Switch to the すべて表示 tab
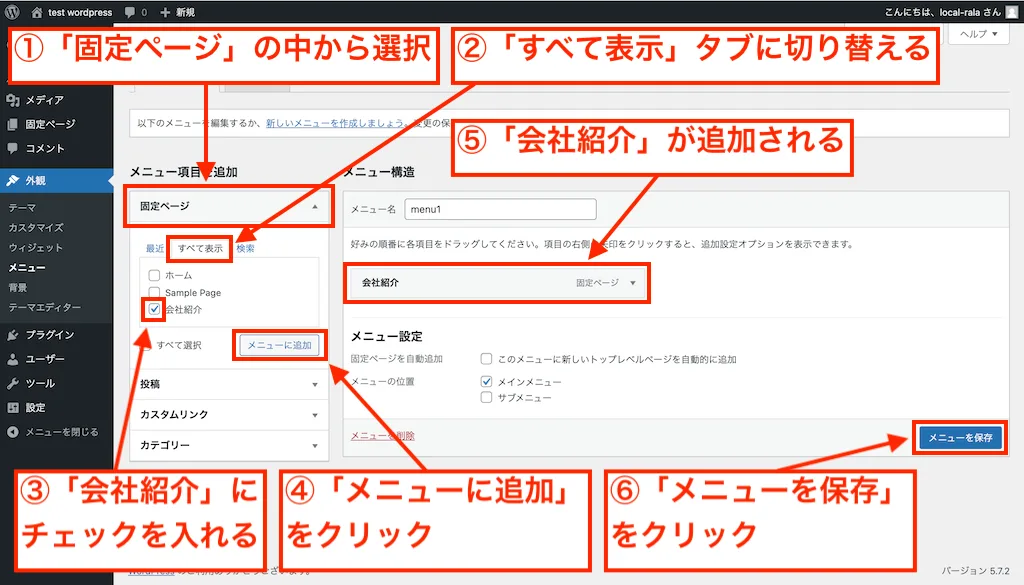This screenshot has height=585, width=1024. pos(200,248)
